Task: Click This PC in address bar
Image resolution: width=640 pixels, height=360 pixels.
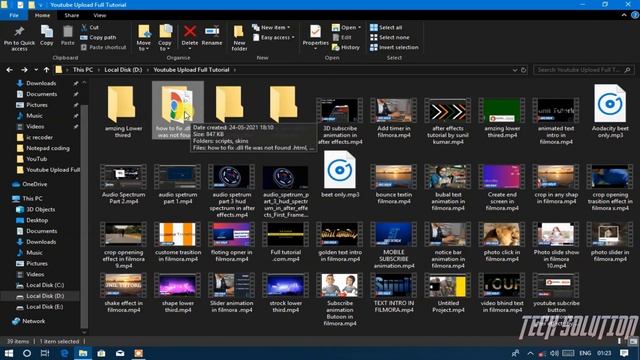Action: (83, 70)
